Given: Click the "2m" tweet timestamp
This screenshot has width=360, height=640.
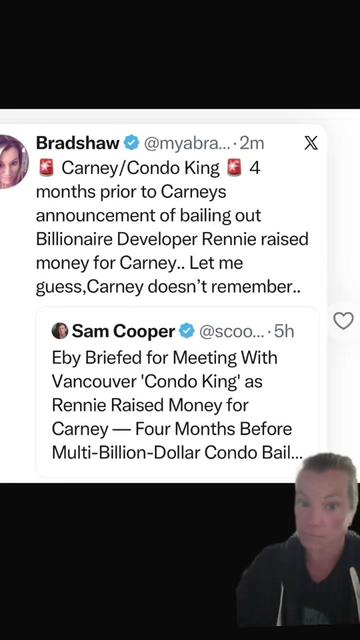Looking at the screenshot, I should click(252, 144).
